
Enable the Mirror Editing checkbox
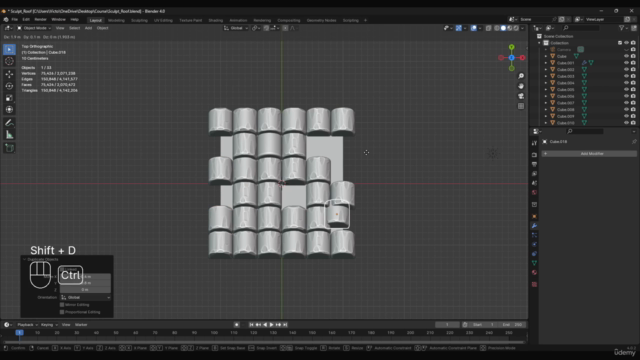[x=62, y=305]
